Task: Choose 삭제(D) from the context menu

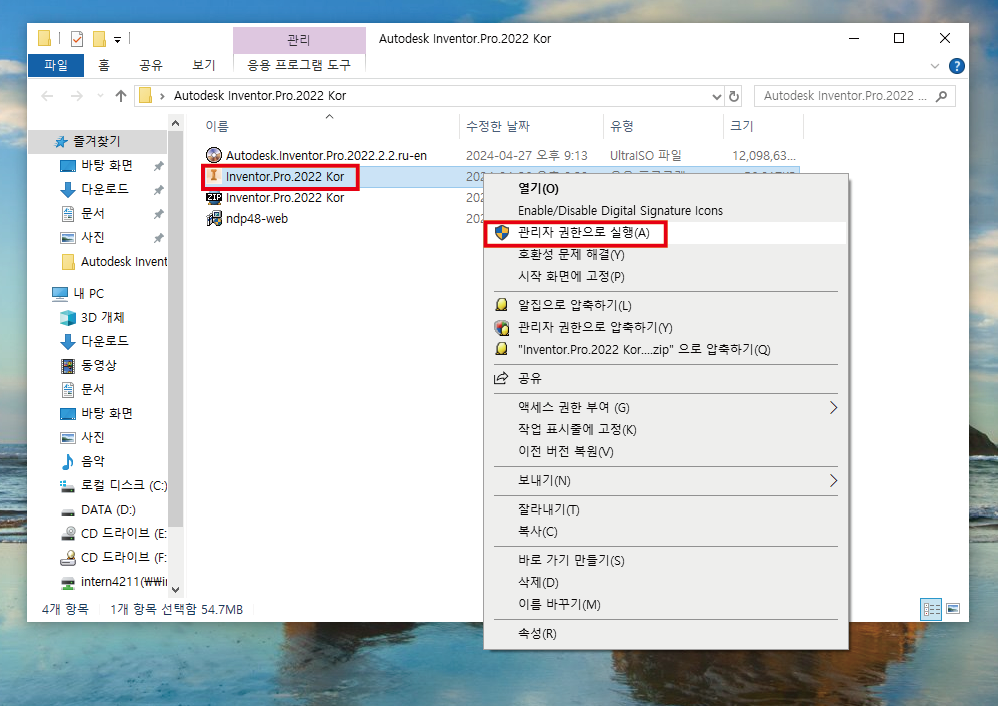Action: 666,582
